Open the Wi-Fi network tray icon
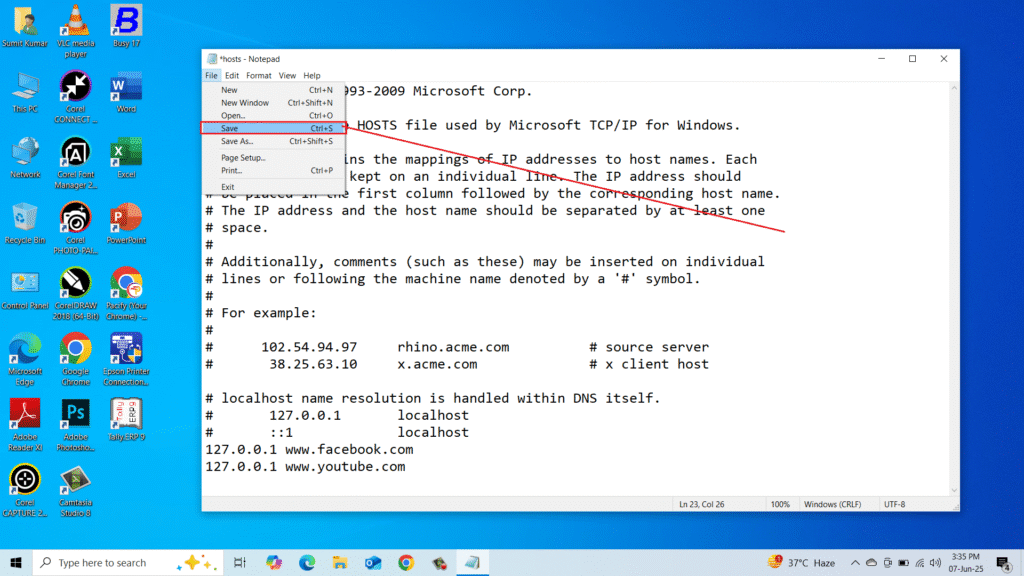 pyautogui.click(x=920, y=563)
